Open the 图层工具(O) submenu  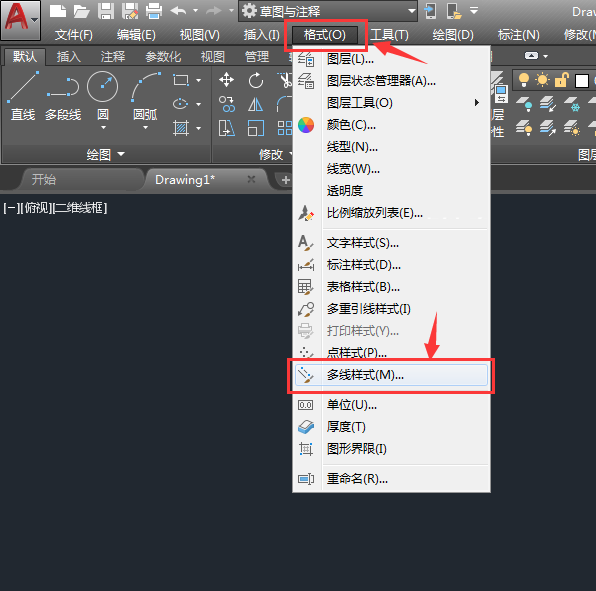pyautogui.click(x=391, y=103)
